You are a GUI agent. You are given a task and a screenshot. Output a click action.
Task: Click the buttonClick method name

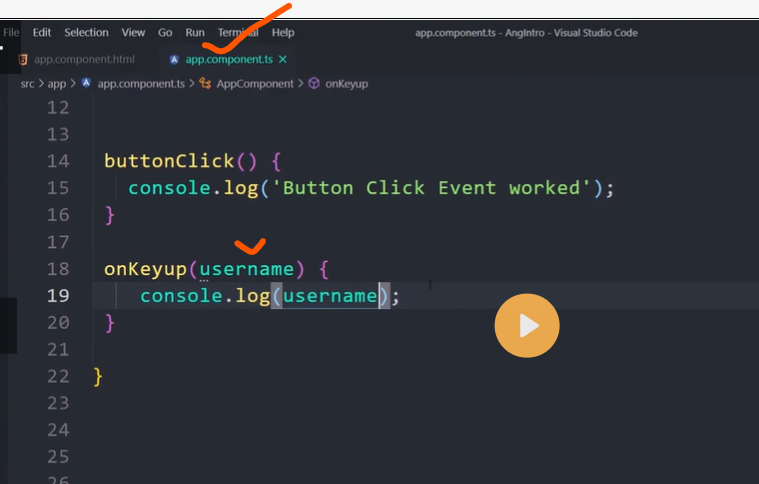tap(156, 161)
